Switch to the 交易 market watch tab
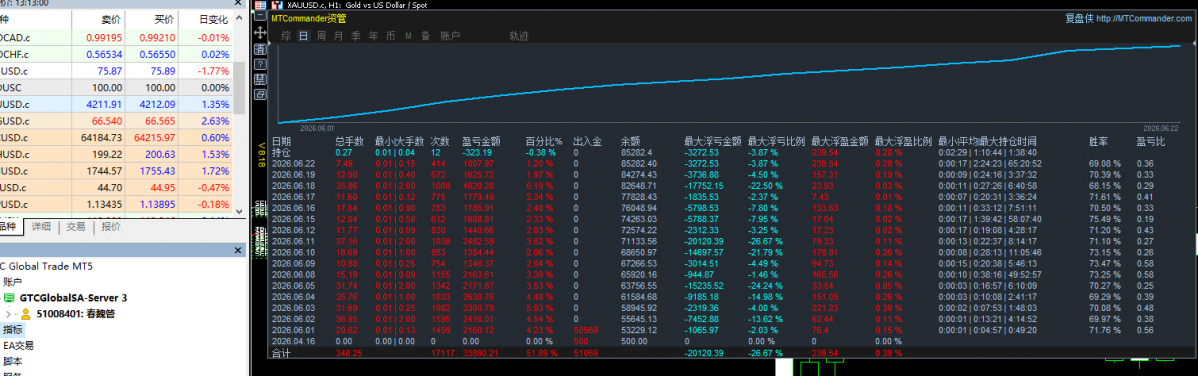The image size is (1198, 376). pos(76,227)
